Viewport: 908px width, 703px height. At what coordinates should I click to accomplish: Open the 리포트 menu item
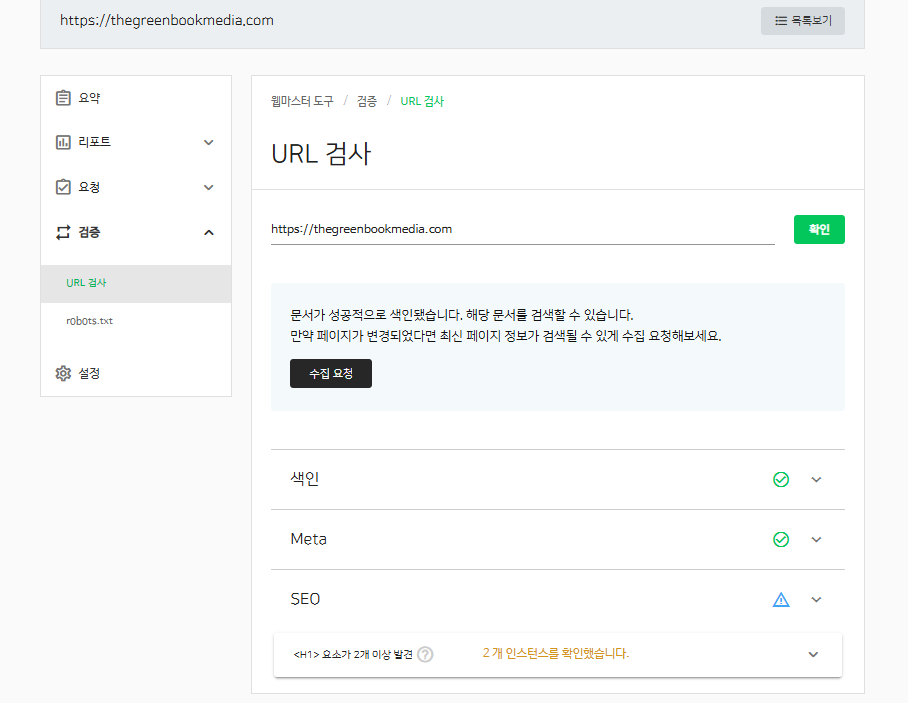[136, 142]
